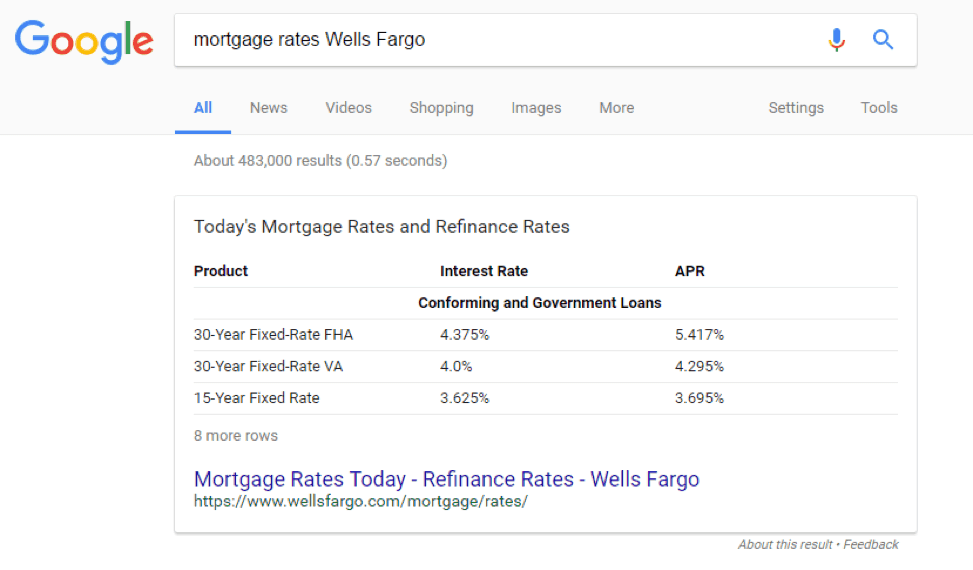Expand the More search categories menu
973x570 pixels.
[616, 108]
